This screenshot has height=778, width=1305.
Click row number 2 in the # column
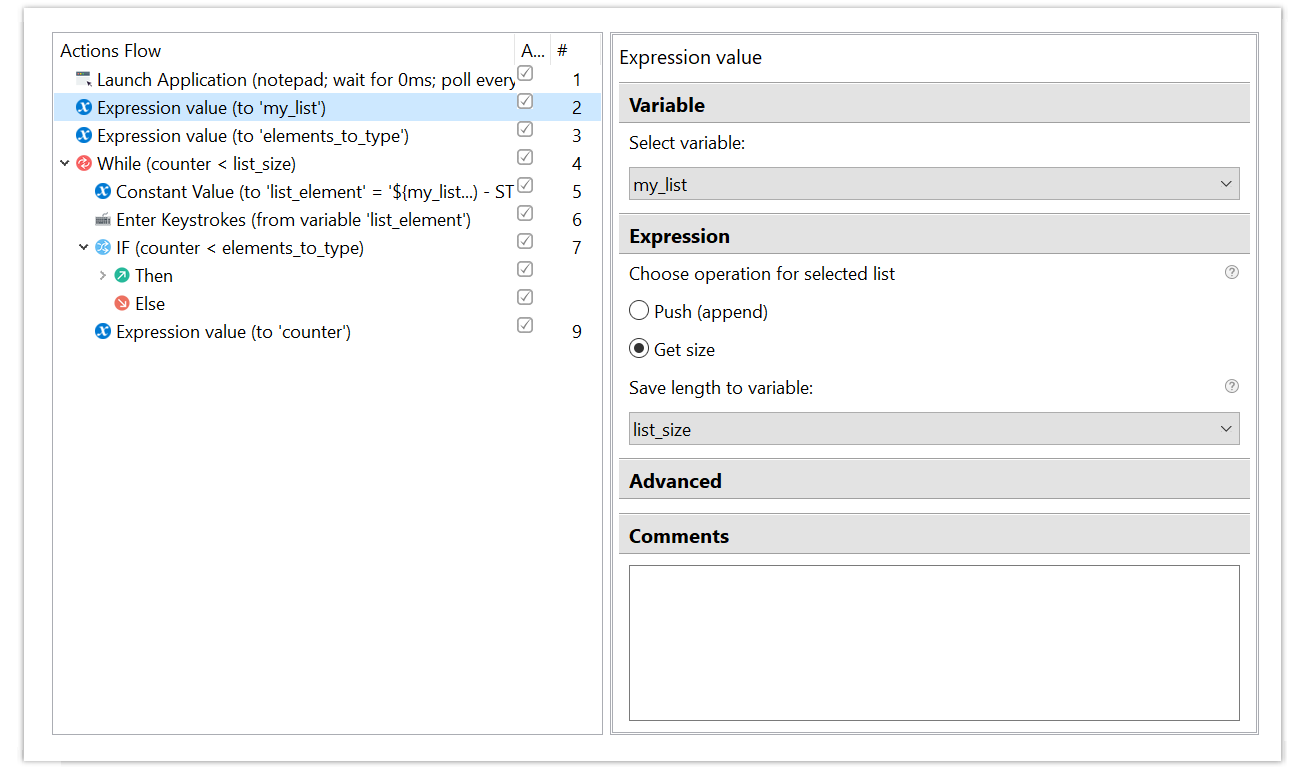click(577, 107)
